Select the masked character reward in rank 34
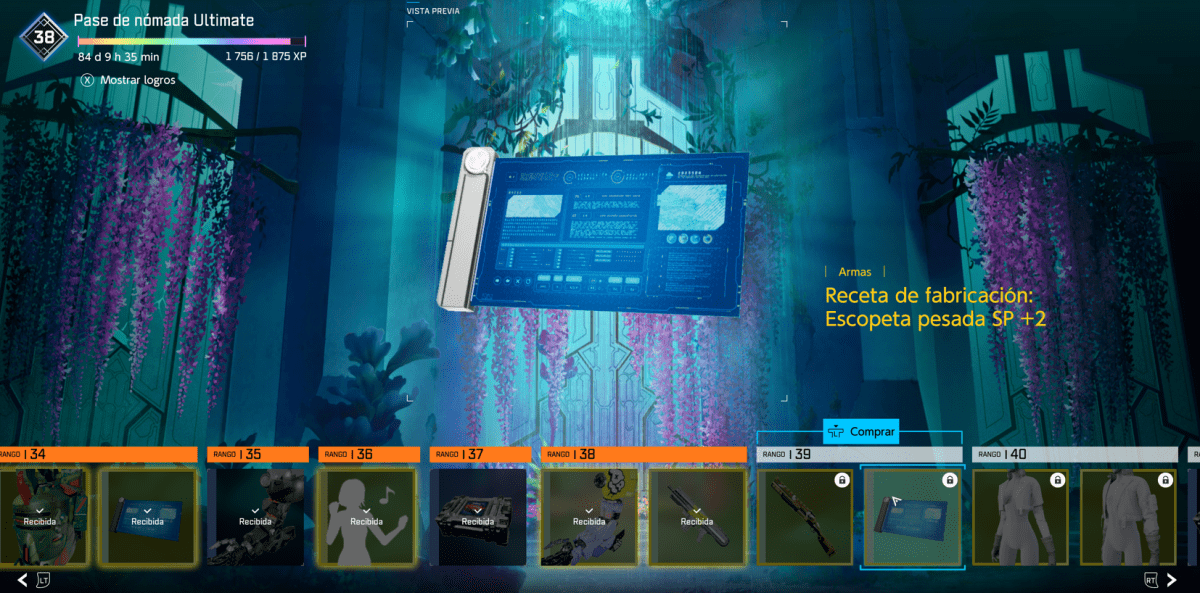The image size is (1200, 593). tap(42, 517)
